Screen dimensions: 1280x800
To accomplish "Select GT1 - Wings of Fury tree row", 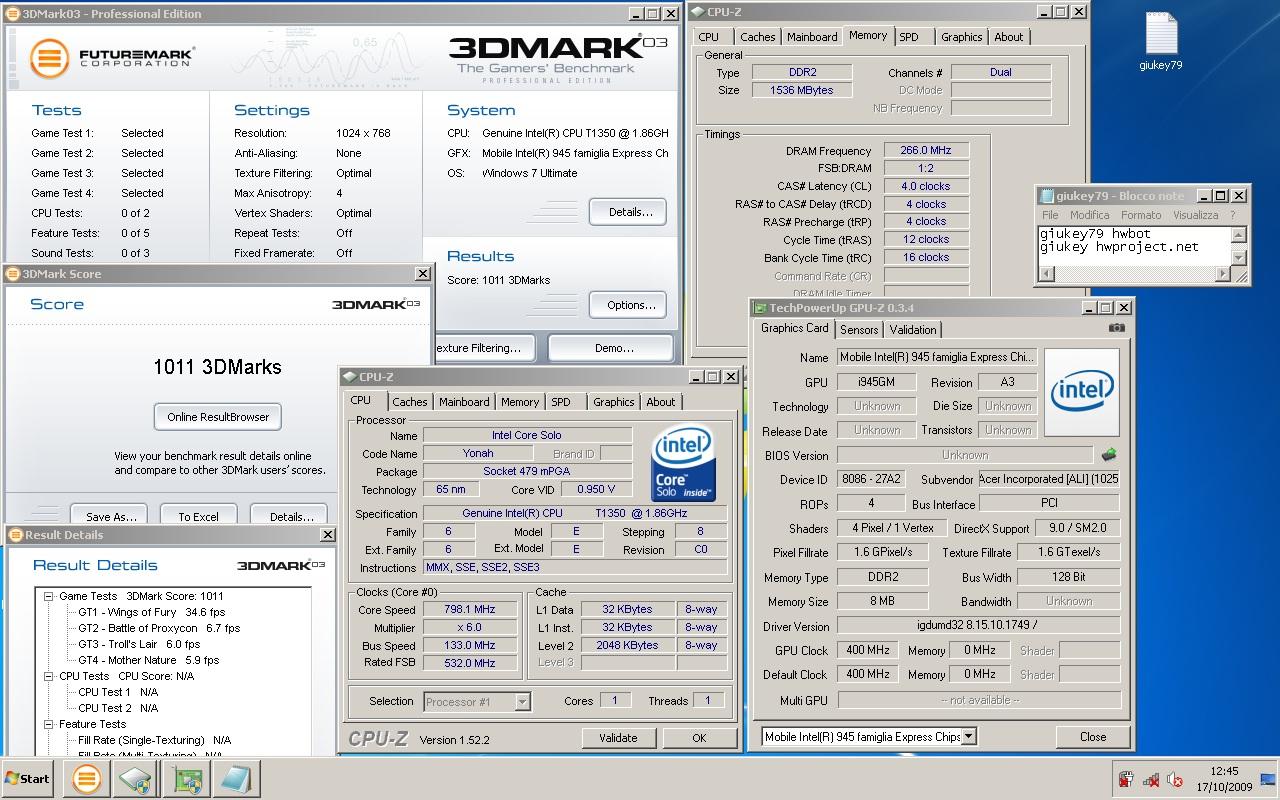I will [152, 612].
